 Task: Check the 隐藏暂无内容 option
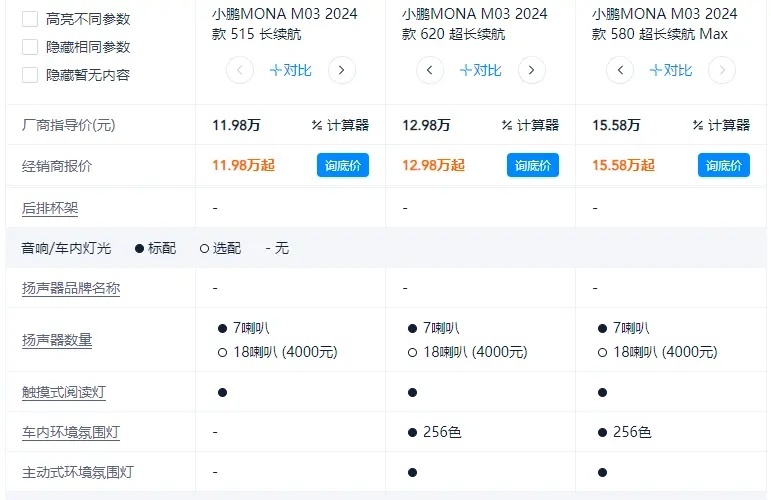pos(30,75)
